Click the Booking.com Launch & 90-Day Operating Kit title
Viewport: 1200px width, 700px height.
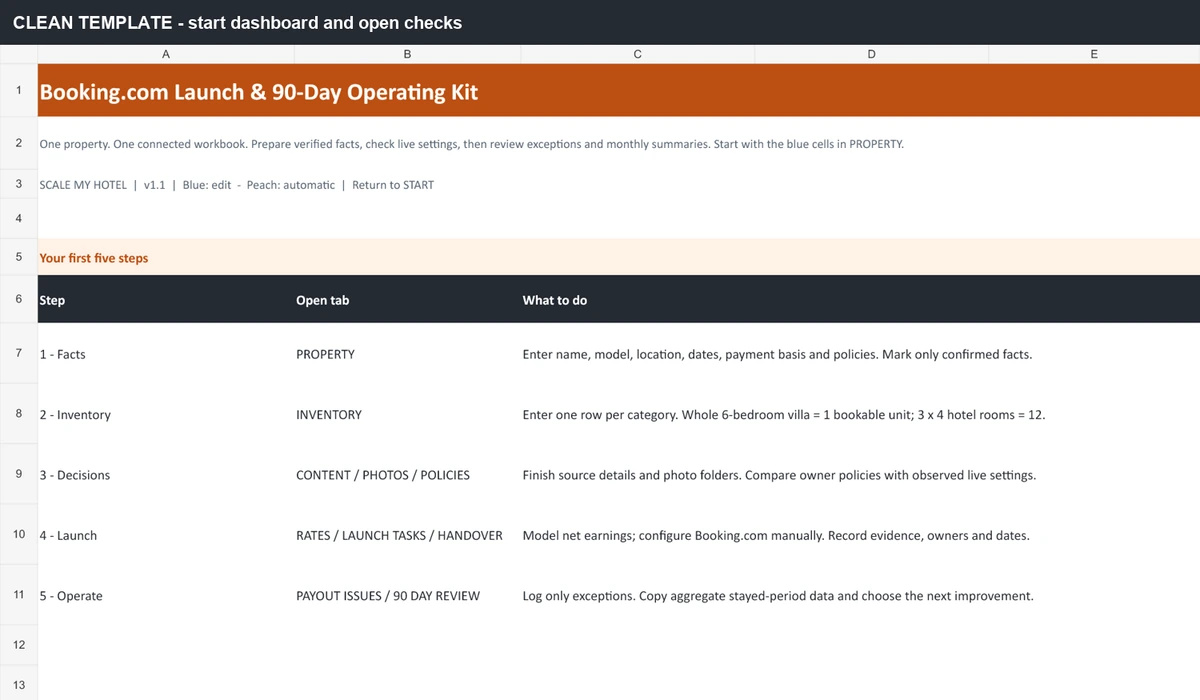coord(259,92)
